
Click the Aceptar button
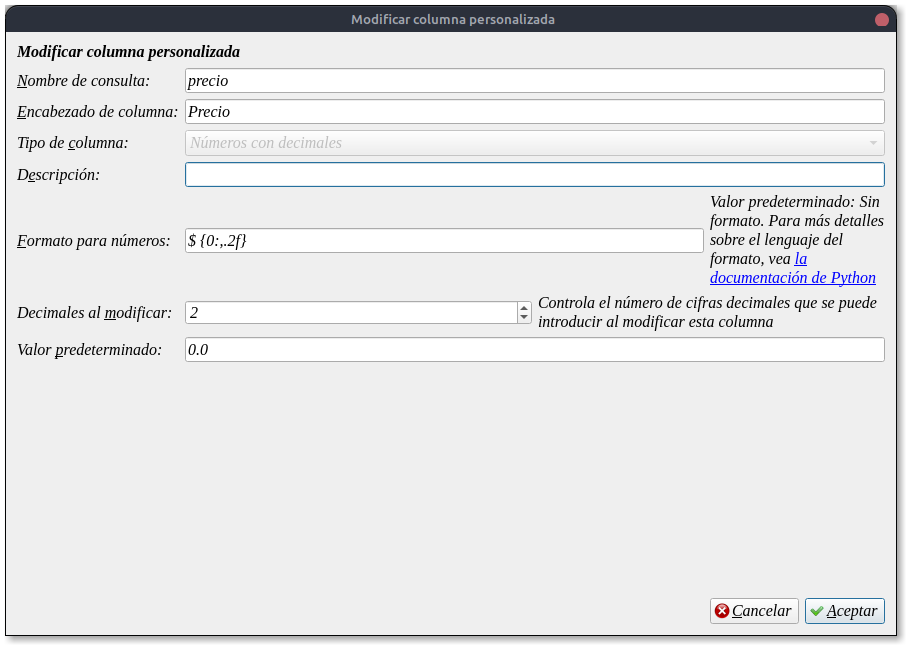[844, 611]
